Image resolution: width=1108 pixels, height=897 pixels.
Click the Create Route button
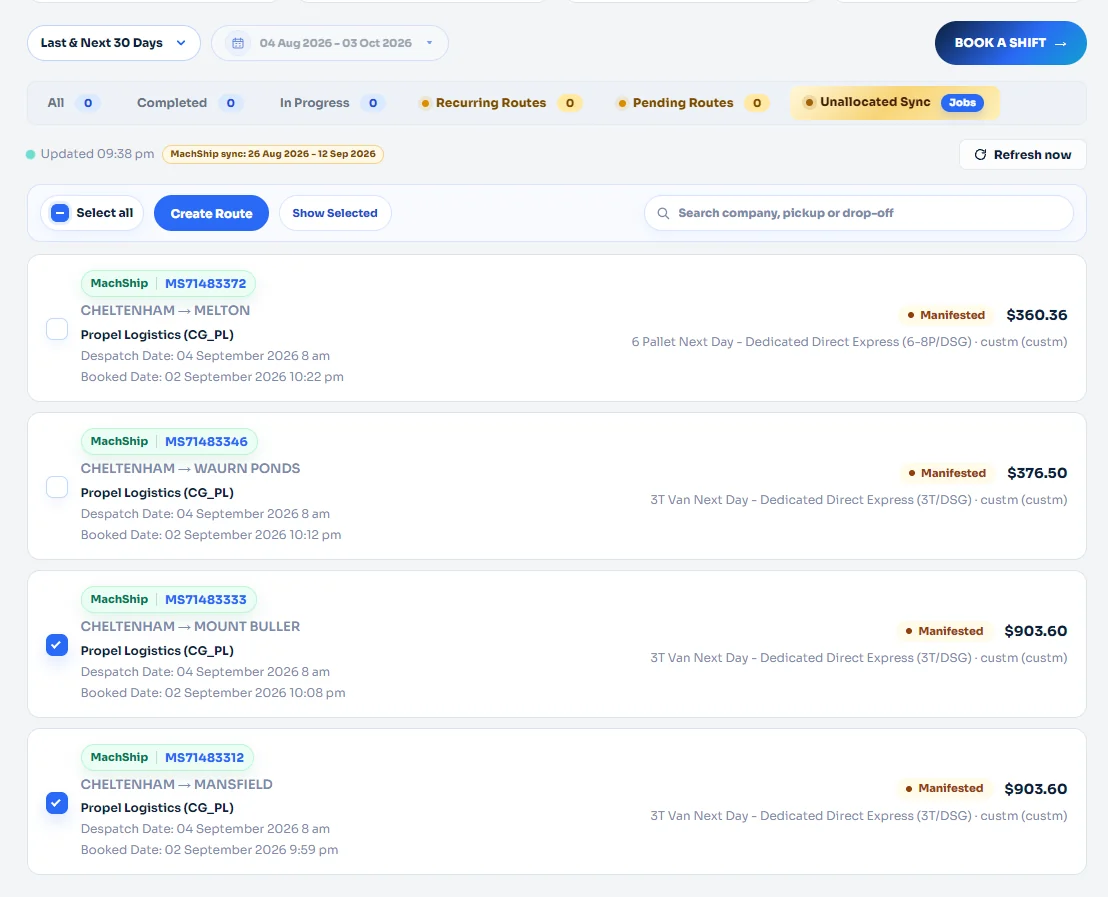(211, 213)
